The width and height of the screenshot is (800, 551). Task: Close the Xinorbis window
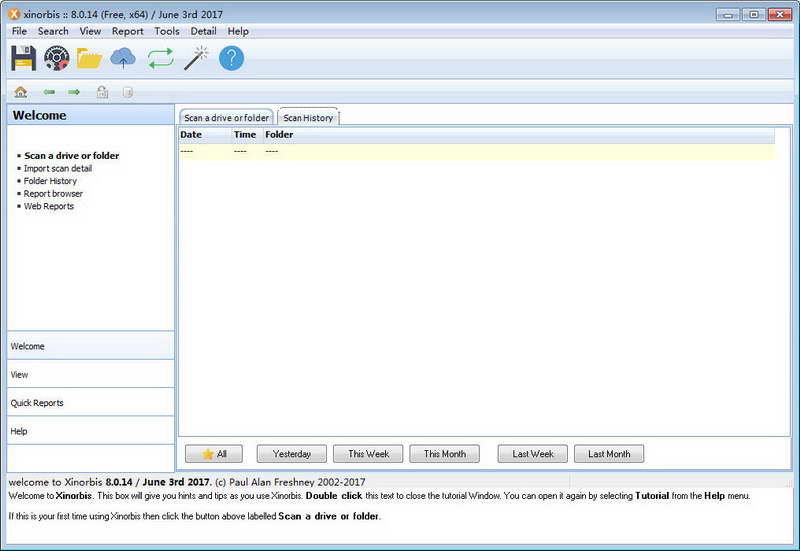click(x=780, y=14)
